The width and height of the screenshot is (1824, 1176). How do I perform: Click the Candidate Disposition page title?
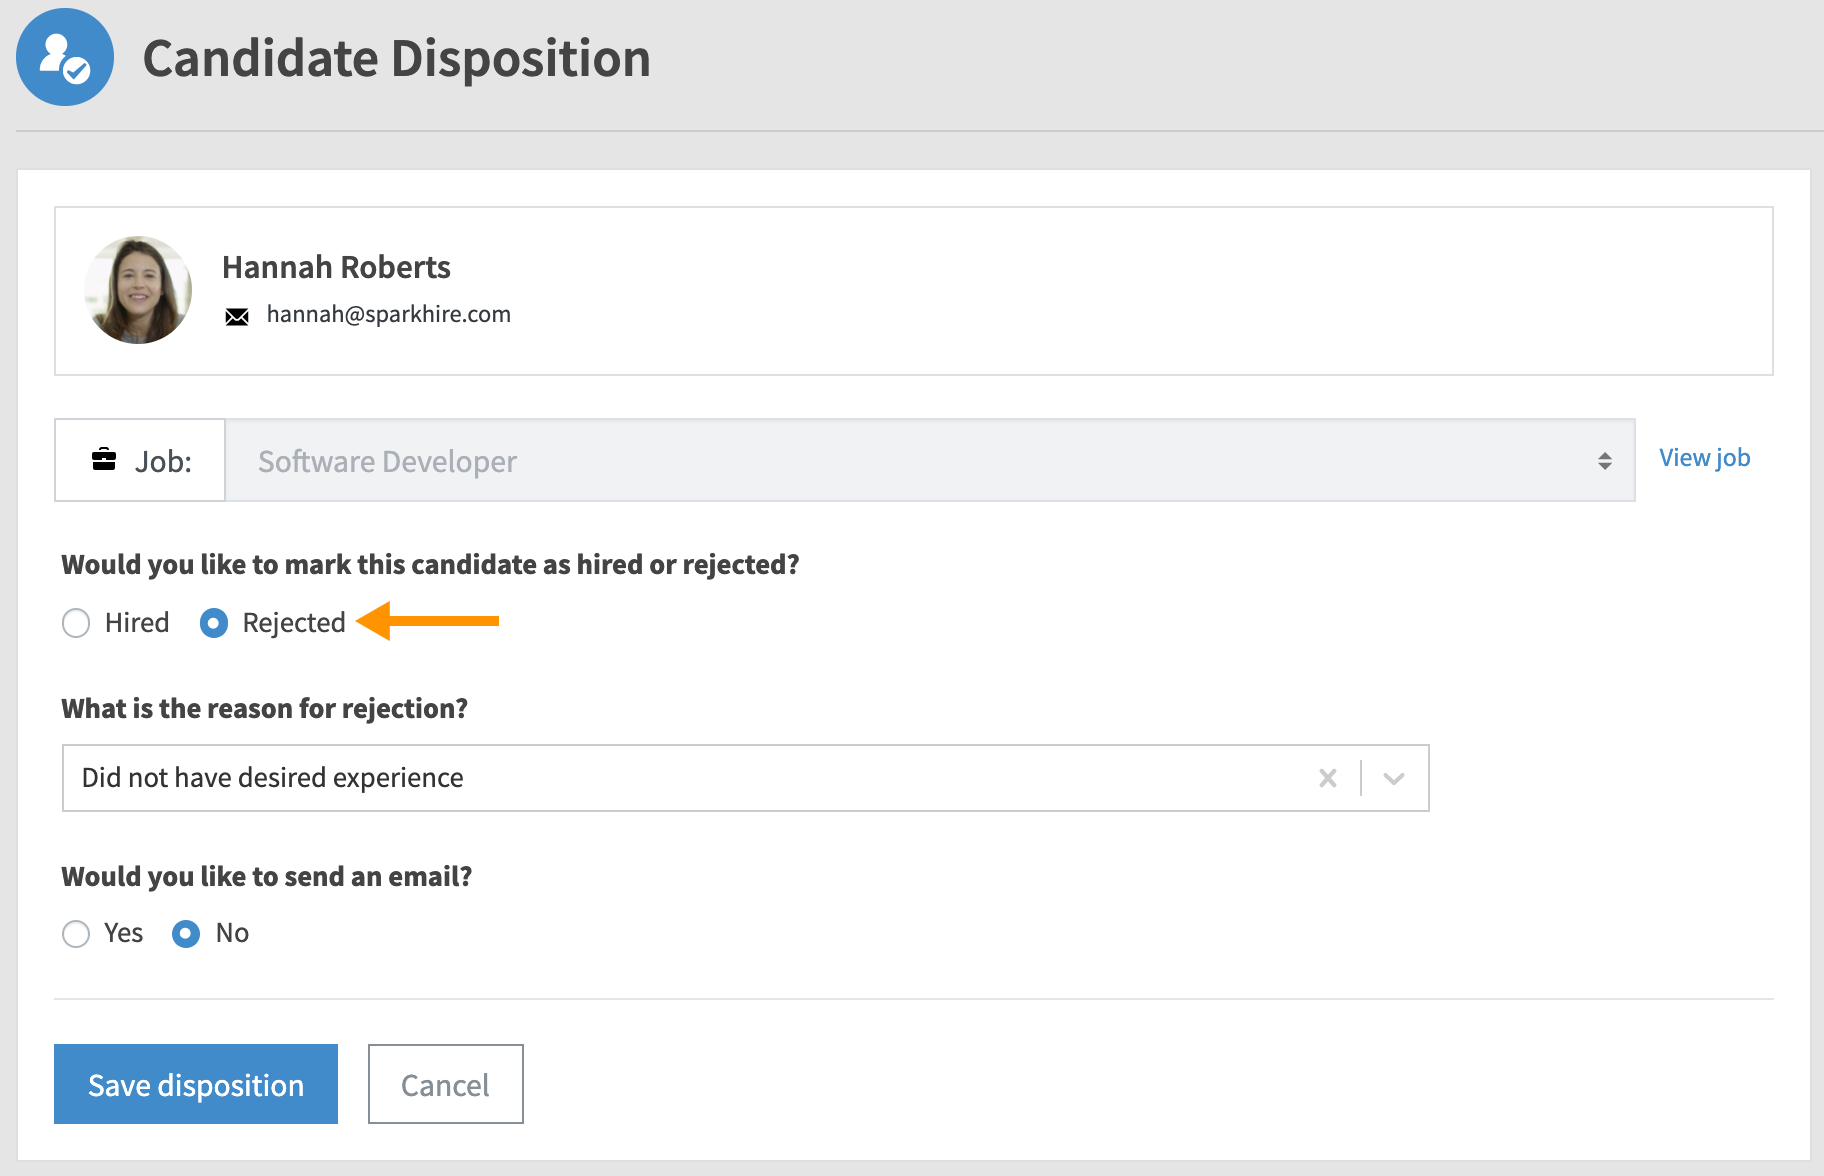coord(397,58)
